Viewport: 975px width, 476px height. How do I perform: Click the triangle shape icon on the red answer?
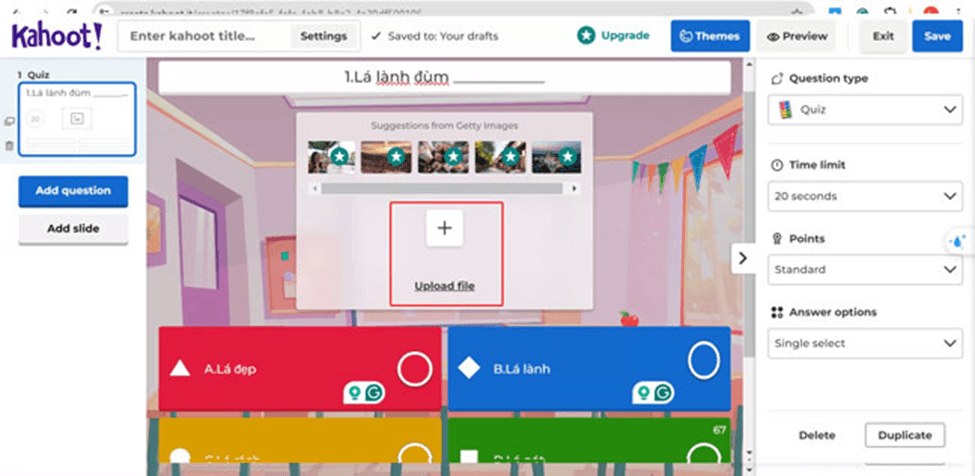point(180,368)
